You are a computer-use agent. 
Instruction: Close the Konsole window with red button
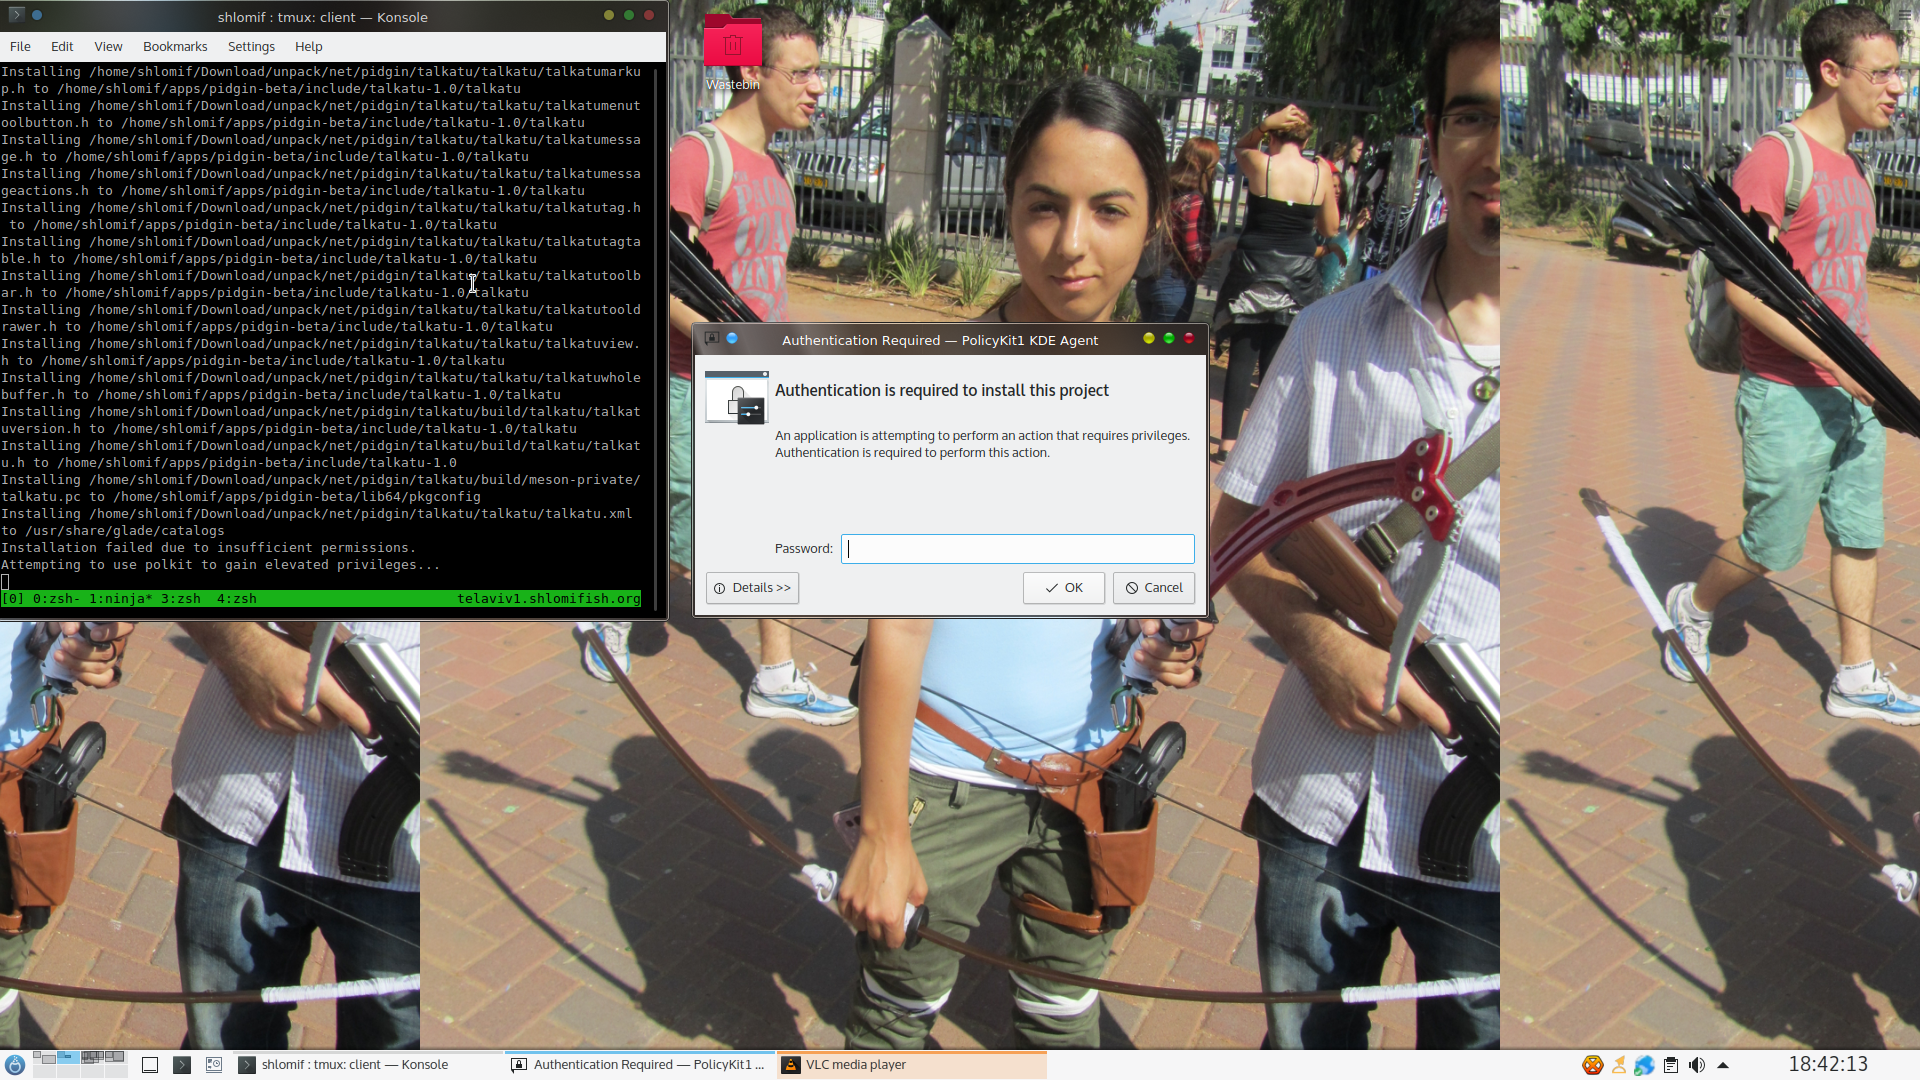coord(649,15)
